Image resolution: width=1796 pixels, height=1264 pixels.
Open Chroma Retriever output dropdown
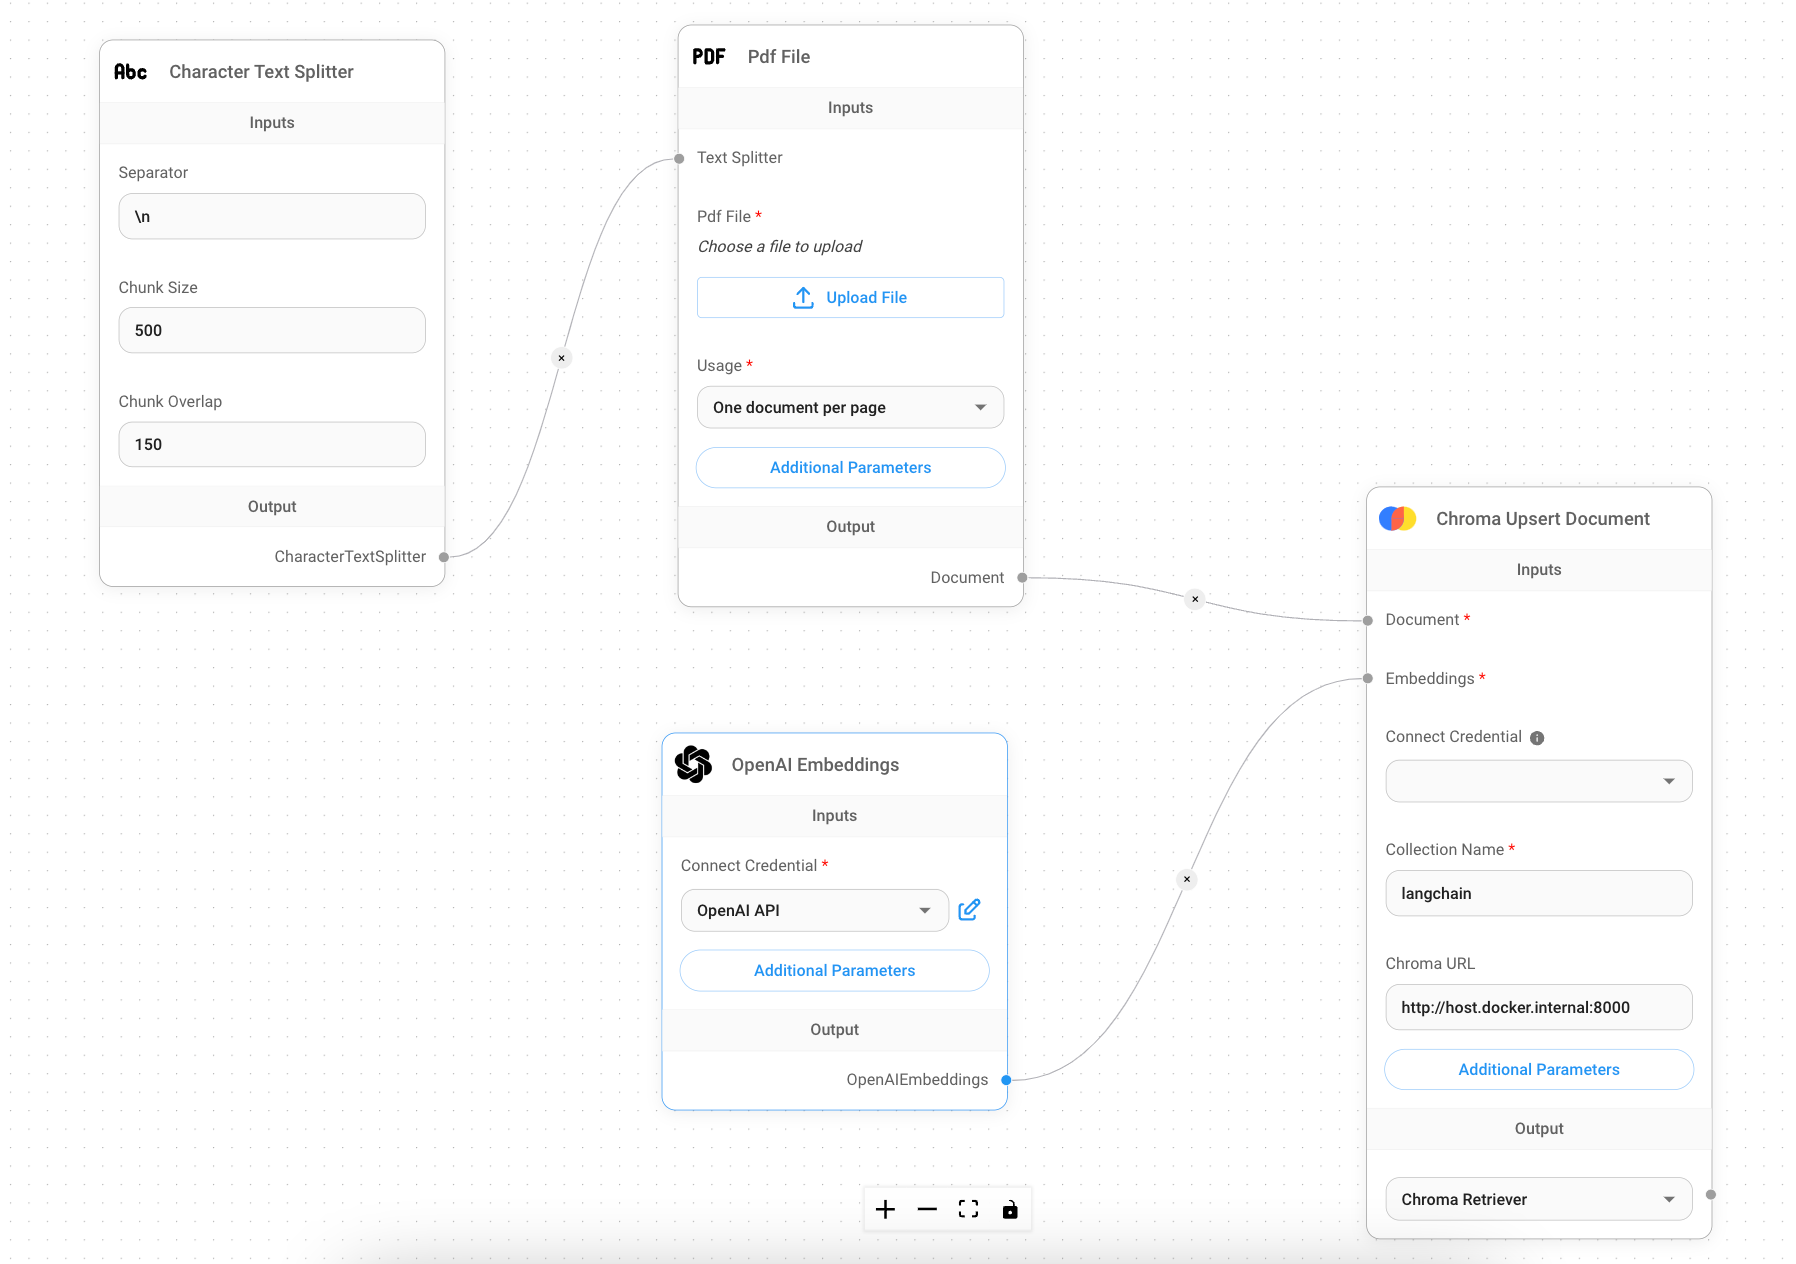click(x=1539, y=1199)
